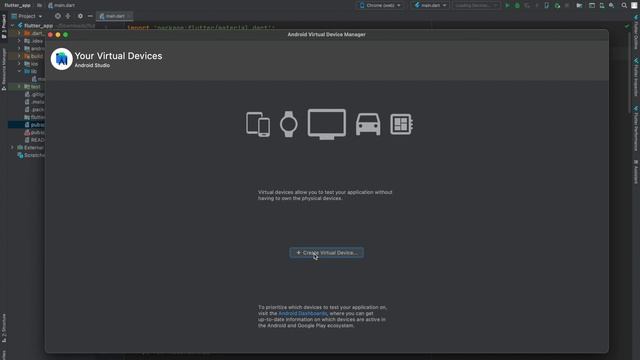The height and width of the screenshot is (360, 640).
Task: Click the Stop icon in the toolbar
Action: click(x=567, y=5)
